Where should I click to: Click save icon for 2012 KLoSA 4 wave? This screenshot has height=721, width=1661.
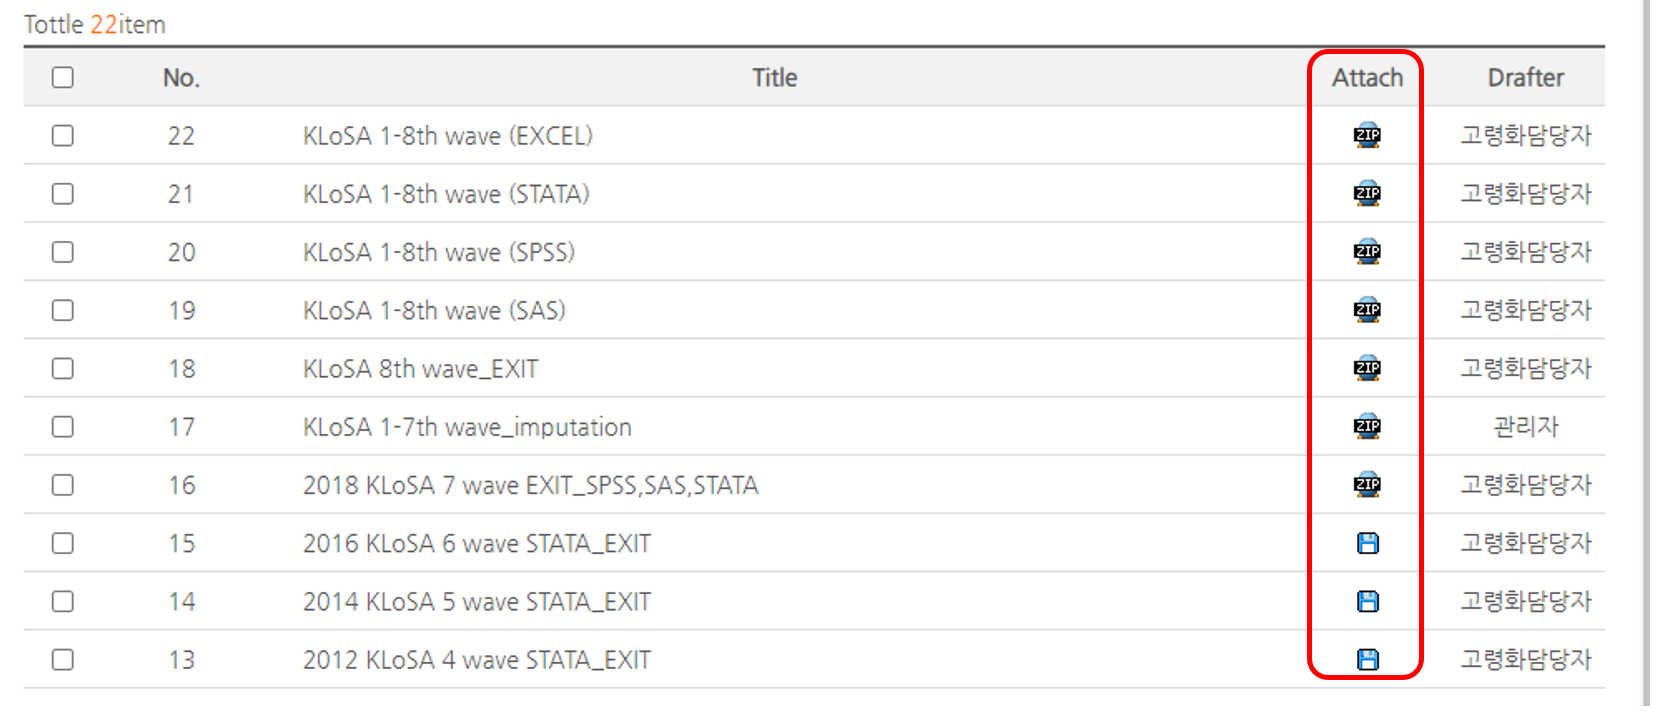[x=1367, y=659]
